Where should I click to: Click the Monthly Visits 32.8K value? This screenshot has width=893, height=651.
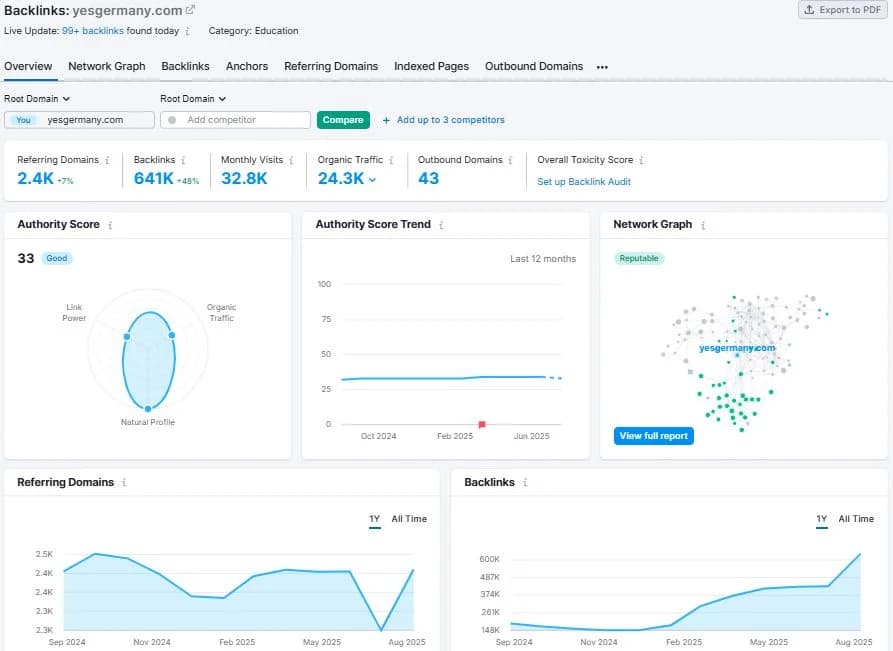[x=244, y=178]
